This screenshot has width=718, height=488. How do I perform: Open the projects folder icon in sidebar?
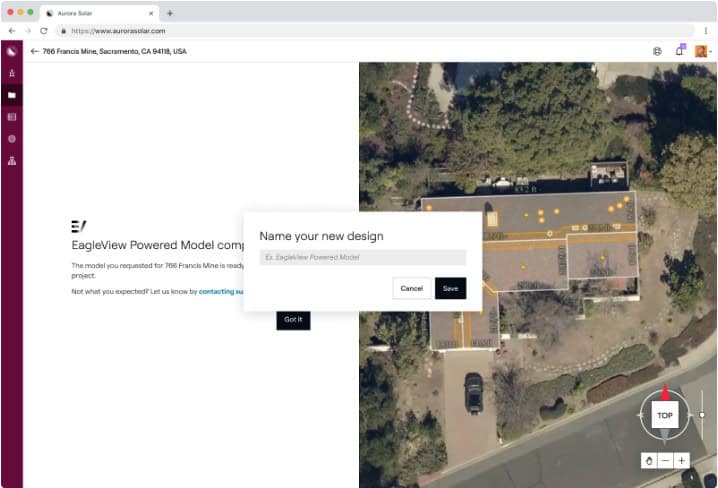(12, 95)
